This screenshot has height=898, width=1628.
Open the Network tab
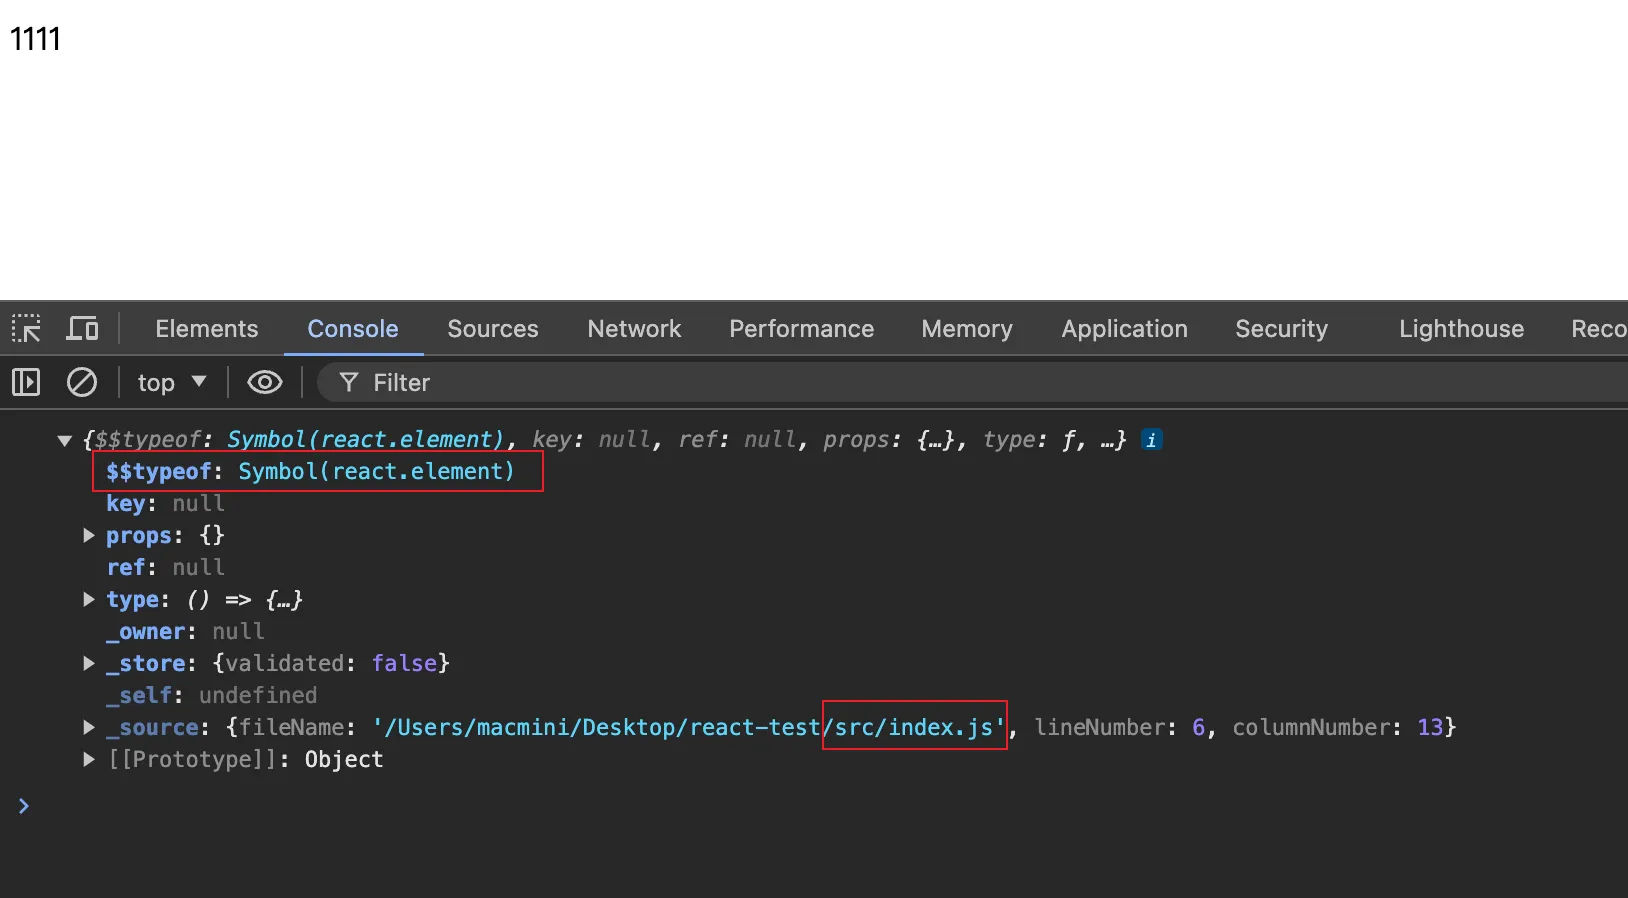[634, 329]
